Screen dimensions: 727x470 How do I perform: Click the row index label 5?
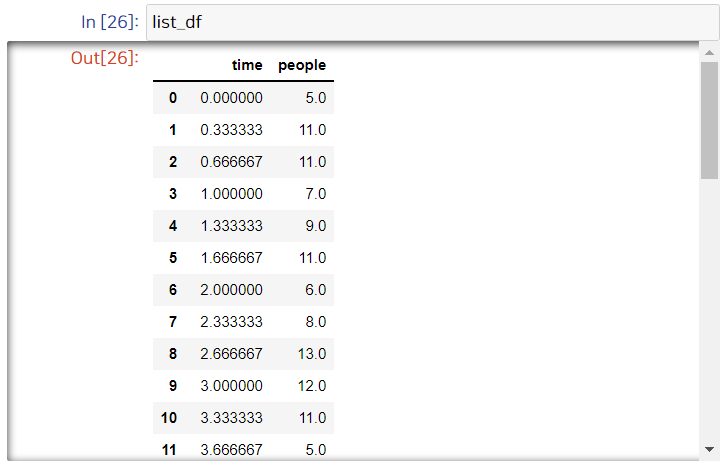173,258
